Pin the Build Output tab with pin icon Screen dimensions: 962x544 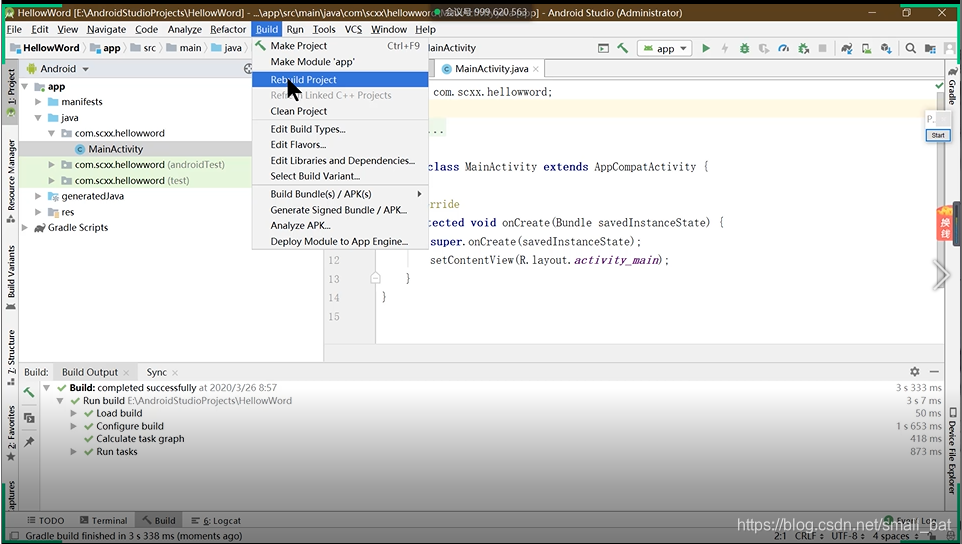(x=29, y=442)
